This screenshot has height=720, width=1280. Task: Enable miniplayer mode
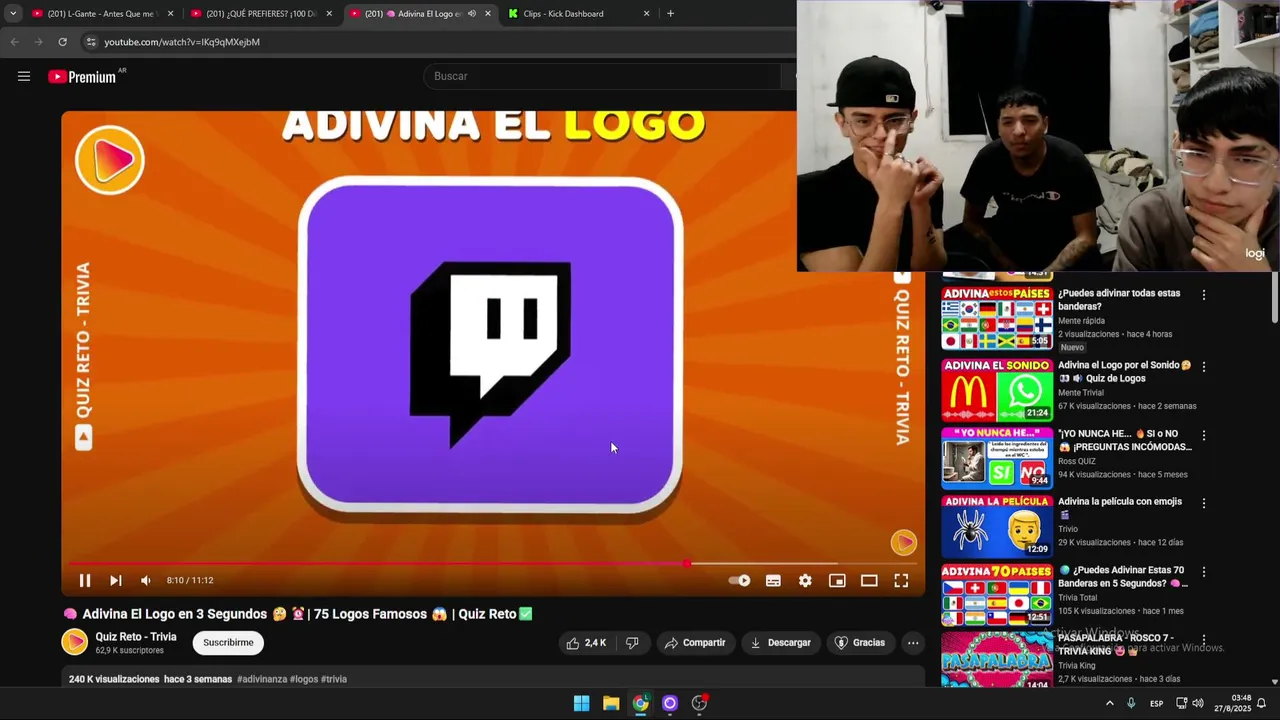[x=837, y=580]
